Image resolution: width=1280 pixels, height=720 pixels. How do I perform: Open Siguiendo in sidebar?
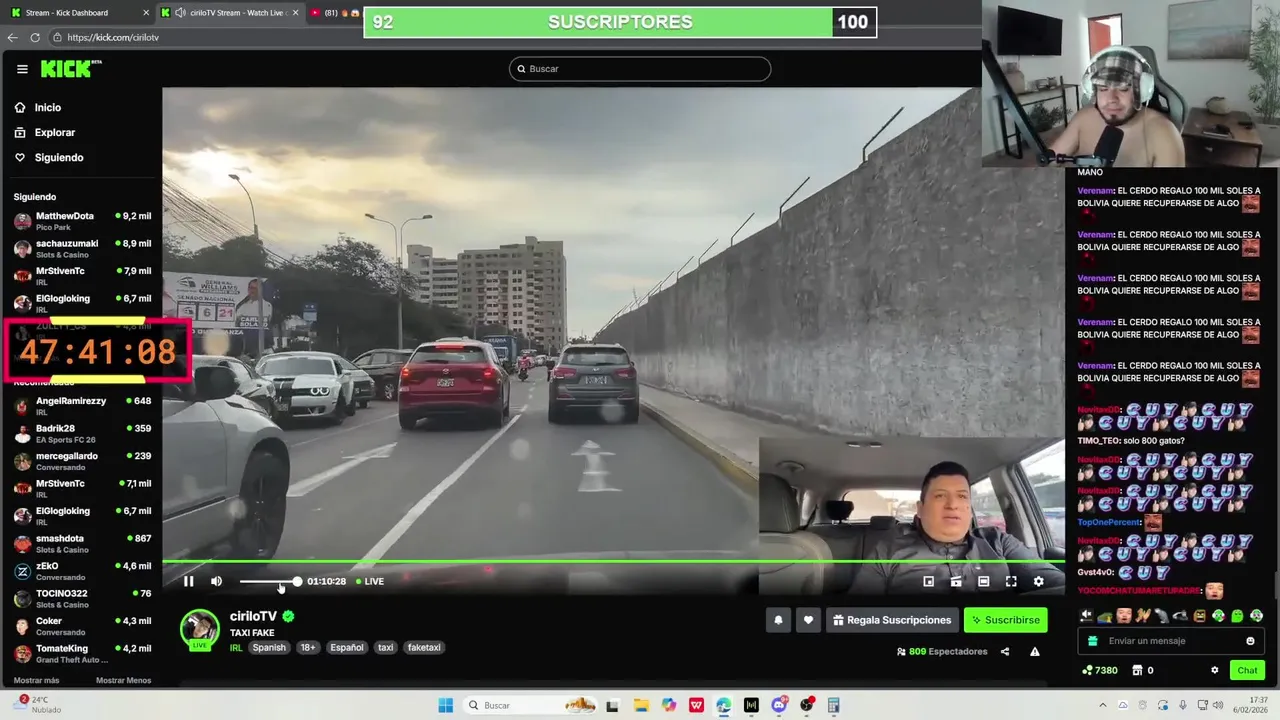(x=49, y=157)
